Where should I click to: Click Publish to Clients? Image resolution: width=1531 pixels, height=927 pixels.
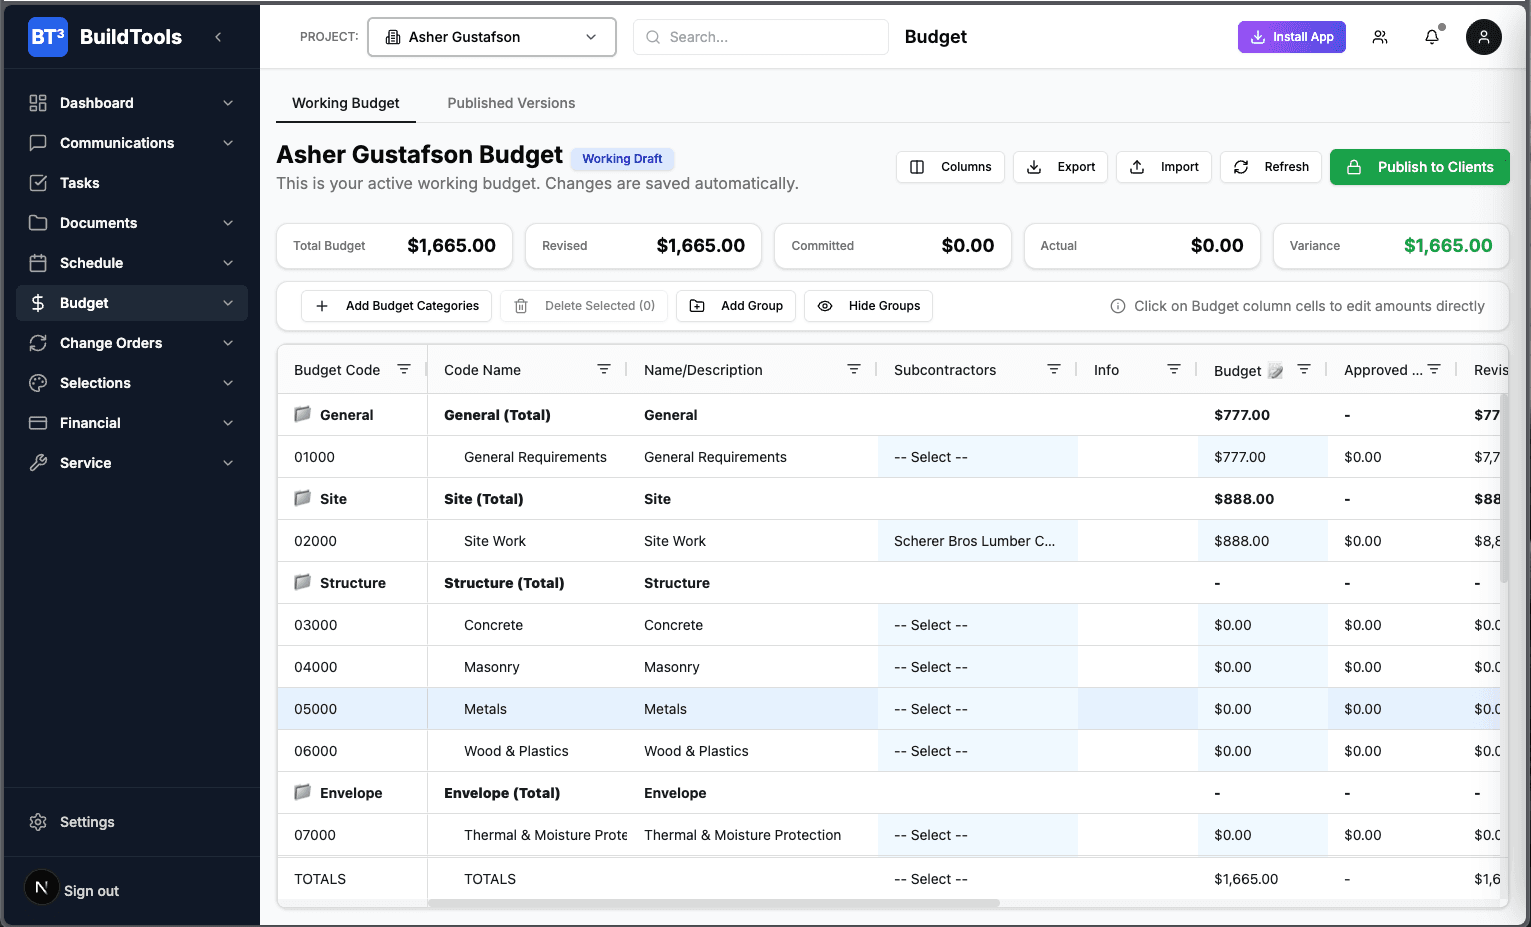(x=1419, y=167)
